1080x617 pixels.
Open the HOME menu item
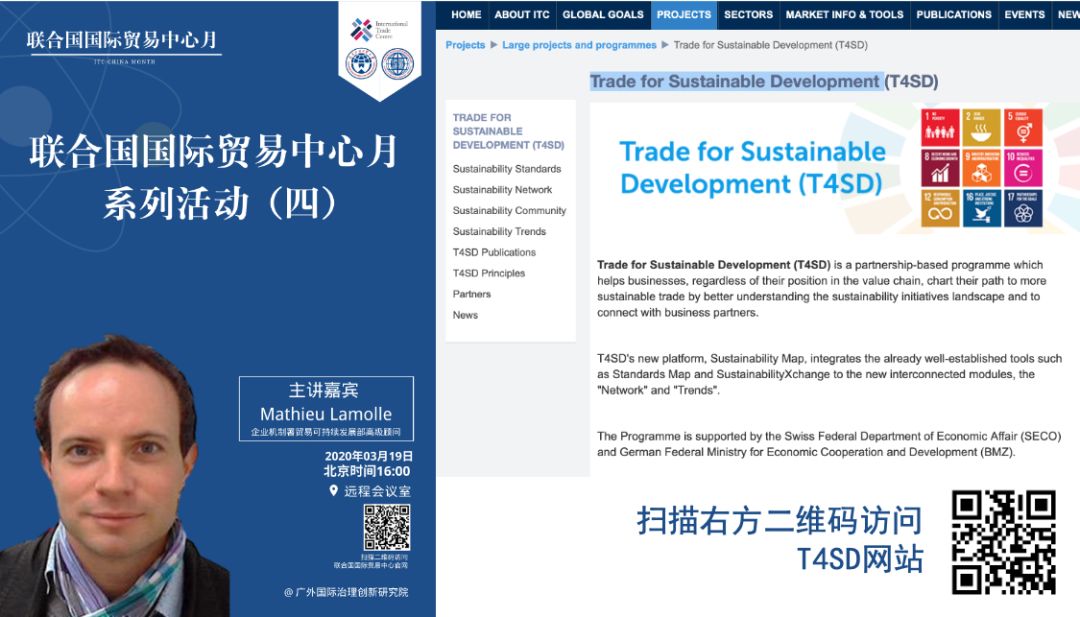pyautogui.click(x=465, y=15)
